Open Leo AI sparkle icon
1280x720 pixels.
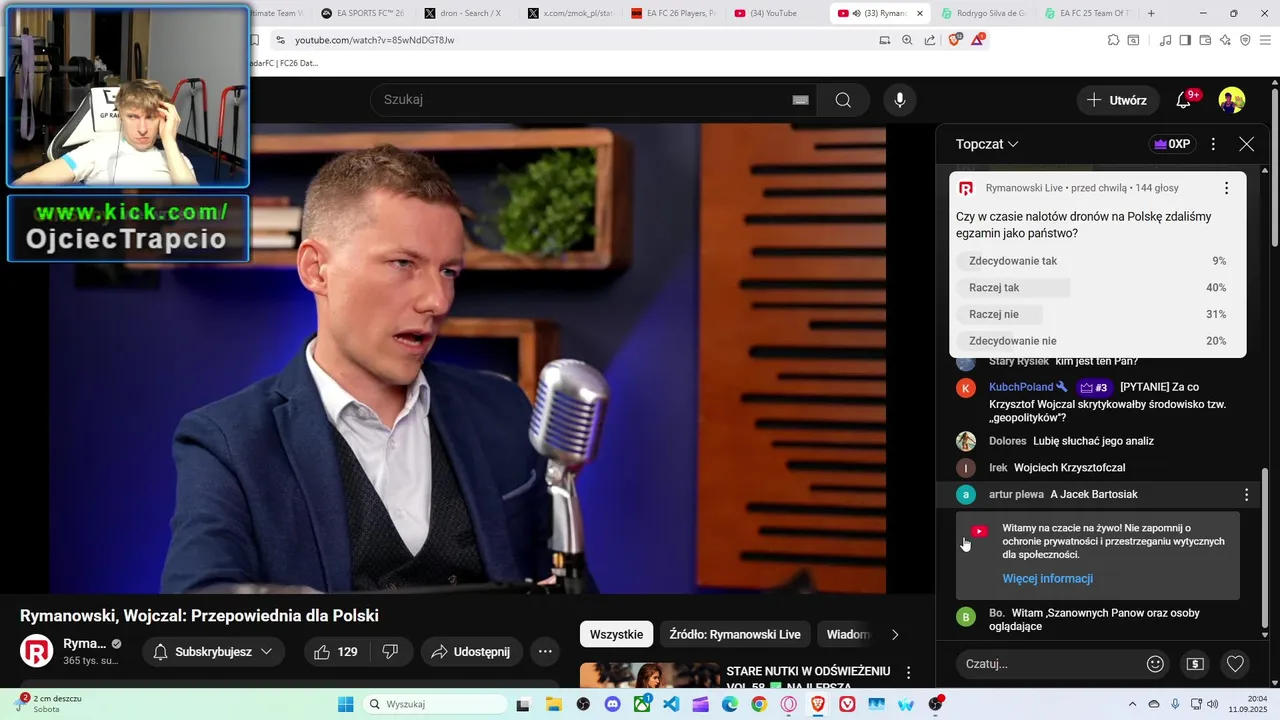click(x=1225, y=40)
